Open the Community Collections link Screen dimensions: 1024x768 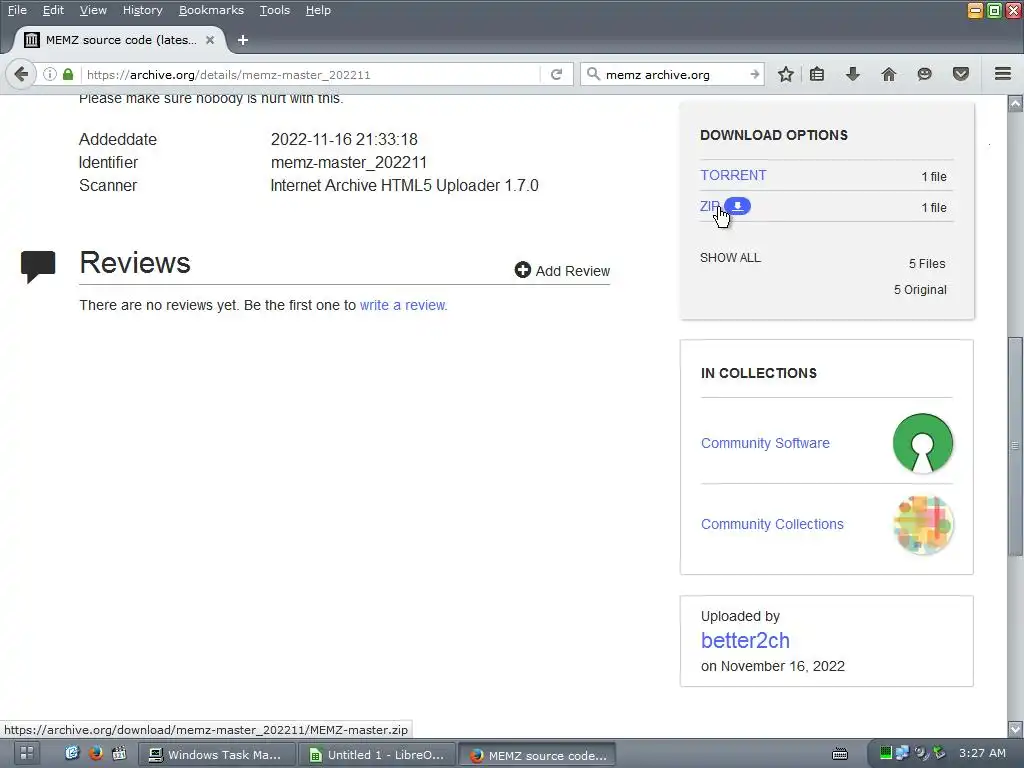coord(772,524)
